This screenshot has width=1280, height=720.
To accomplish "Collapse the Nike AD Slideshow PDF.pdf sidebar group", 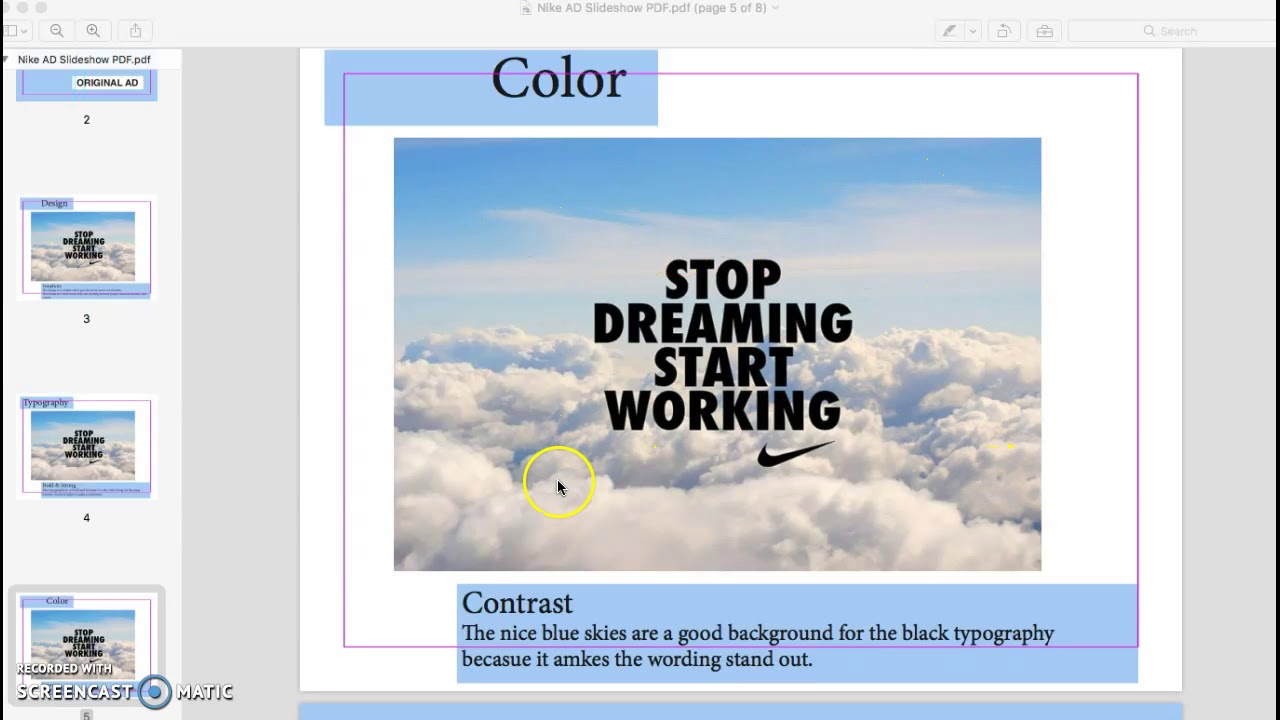I will point(7,60).
